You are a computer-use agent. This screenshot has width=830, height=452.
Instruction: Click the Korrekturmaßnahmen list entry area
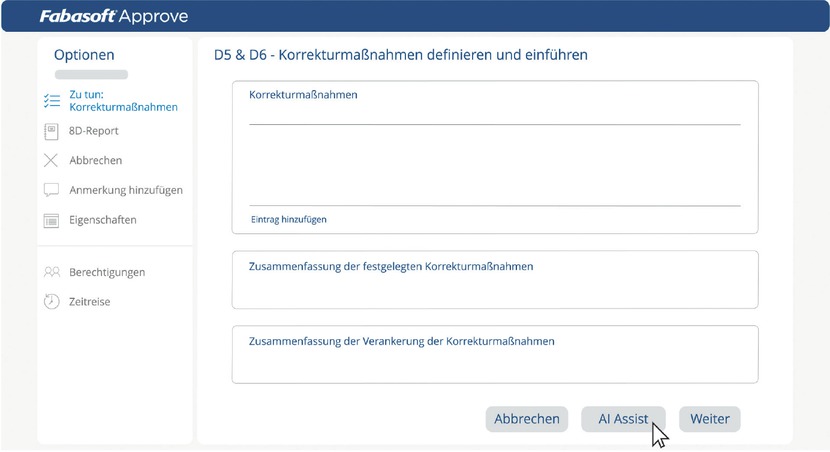(x=494, y=165)
